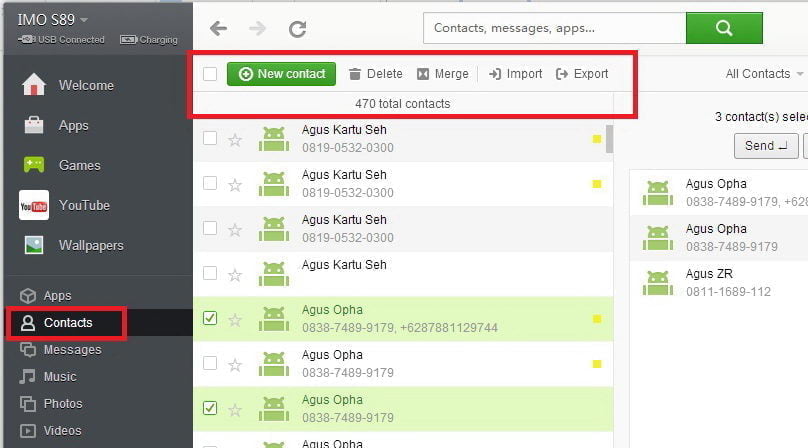The width and height of the screenshot is (808, 448).
Task: Click the Music note icon
Action: pyautogui.click(x=28, y=376)
